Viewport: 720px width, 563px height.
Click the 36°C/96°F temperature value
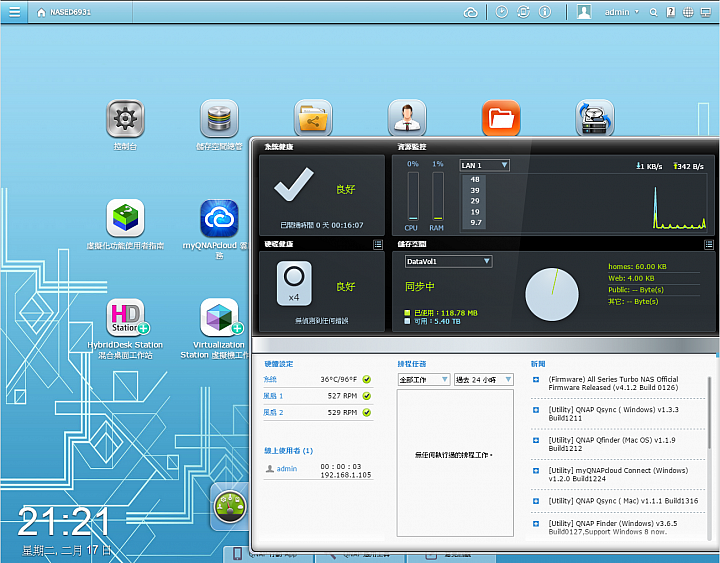(x=338, y=379)
